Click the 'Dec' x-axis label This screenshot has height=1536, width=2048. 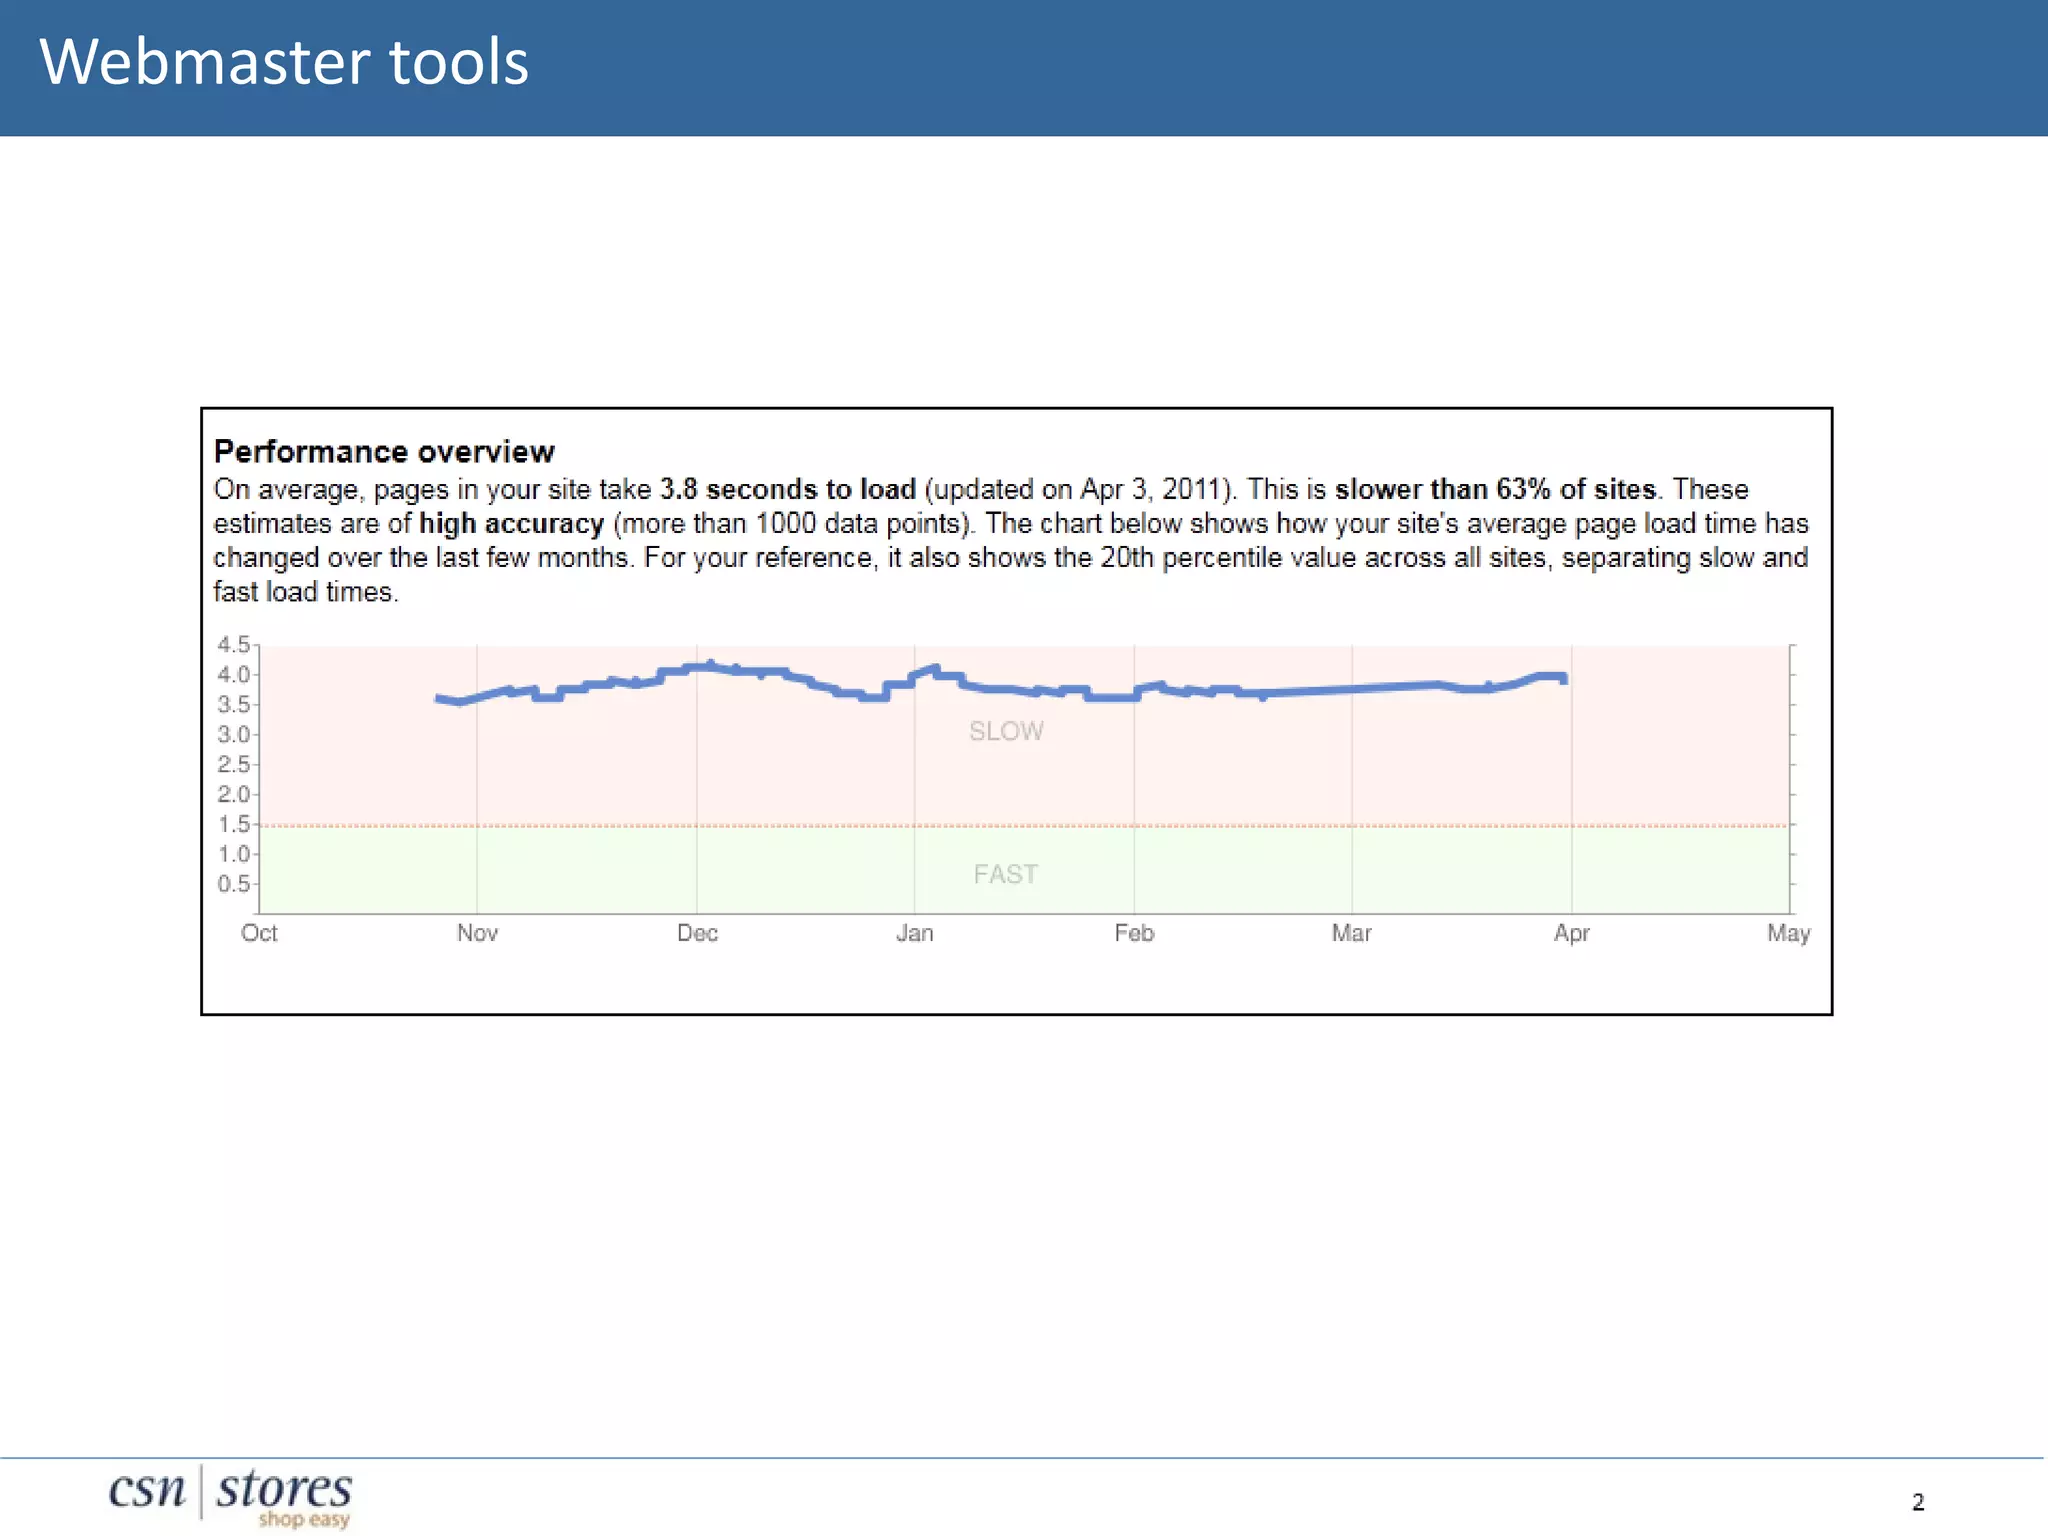click(x=697, y=933)
